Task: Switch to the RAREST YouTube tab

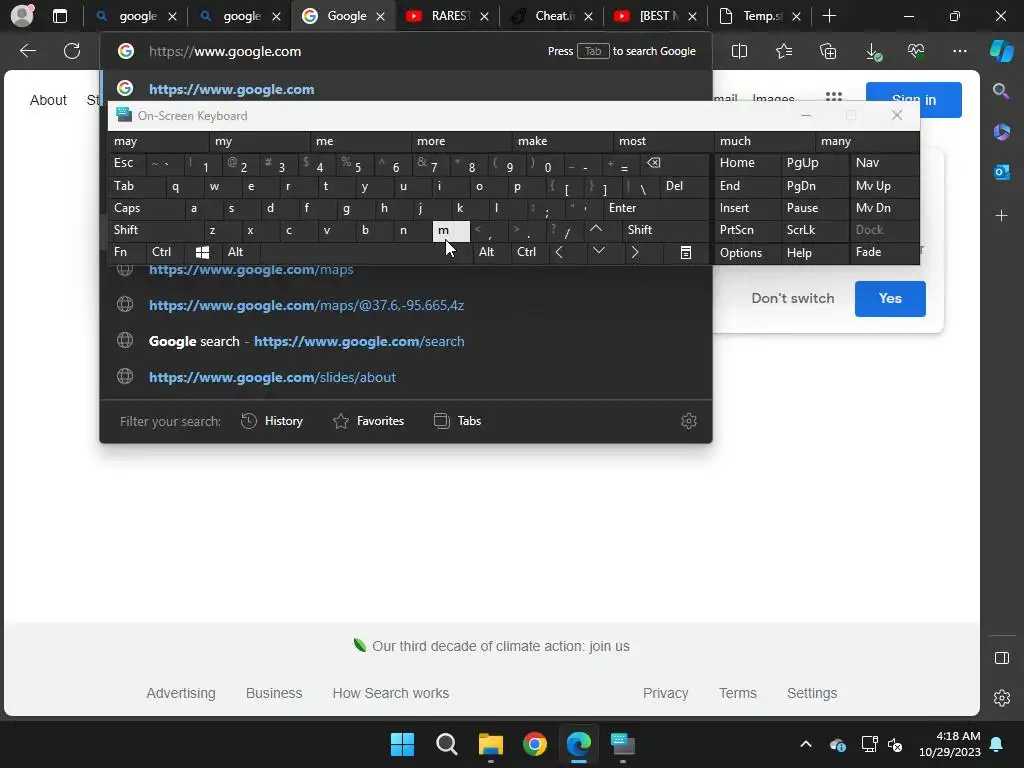Action: 447,16
